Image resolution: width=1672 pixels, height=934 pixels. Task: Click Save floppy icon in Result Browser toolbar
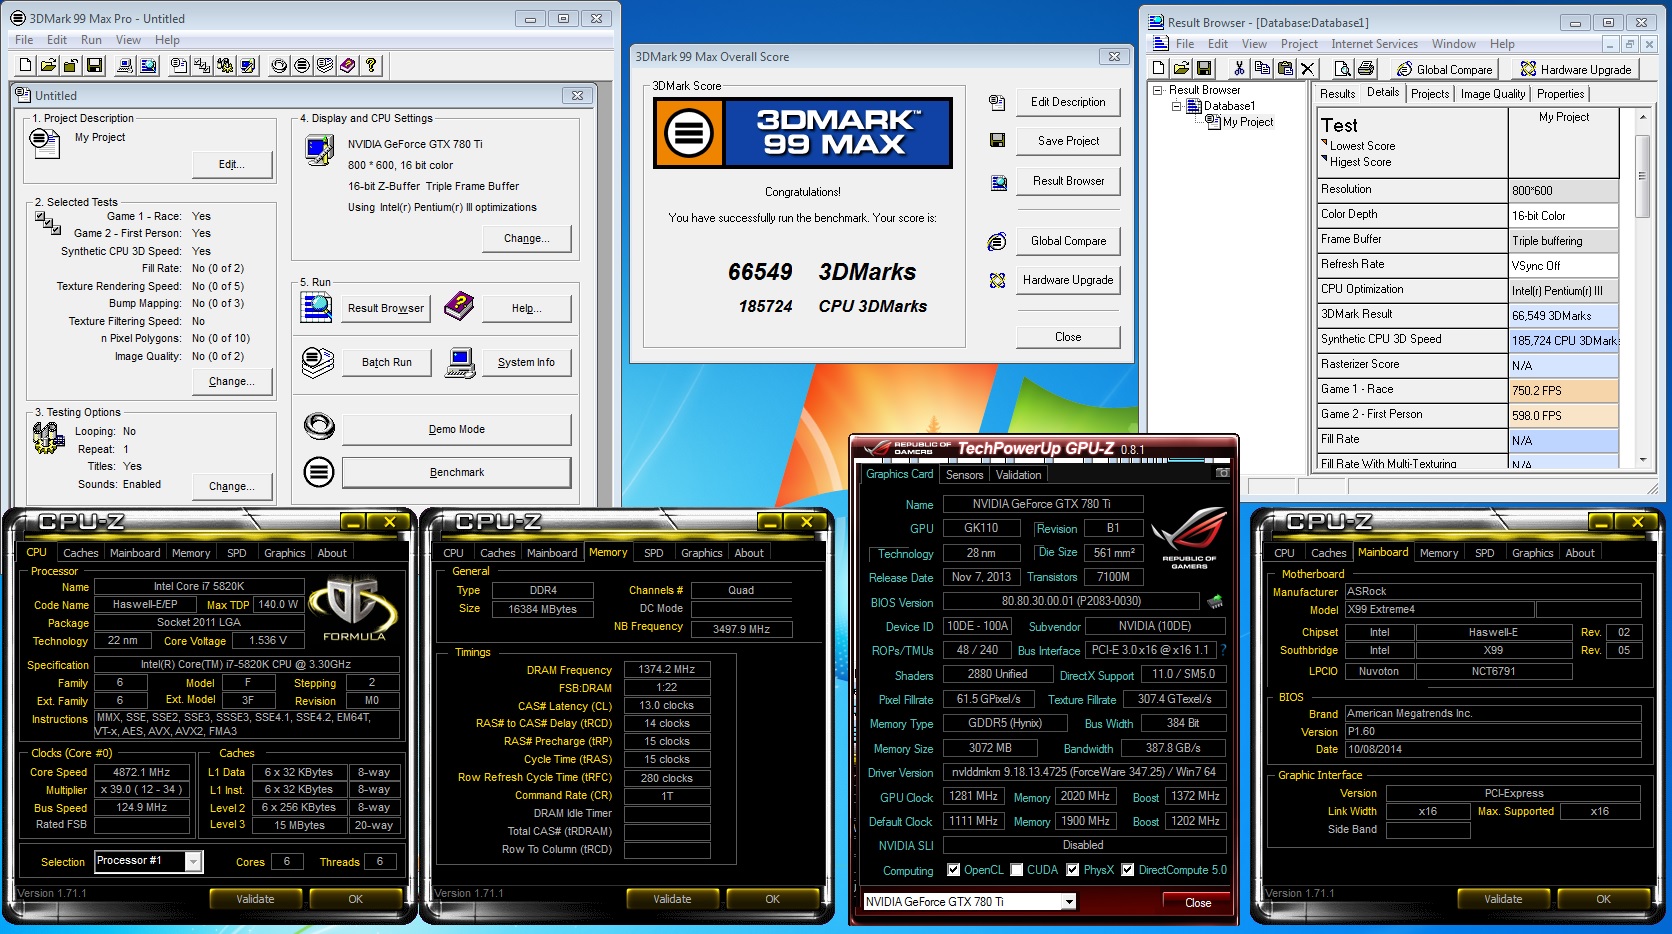[1204, 68]
